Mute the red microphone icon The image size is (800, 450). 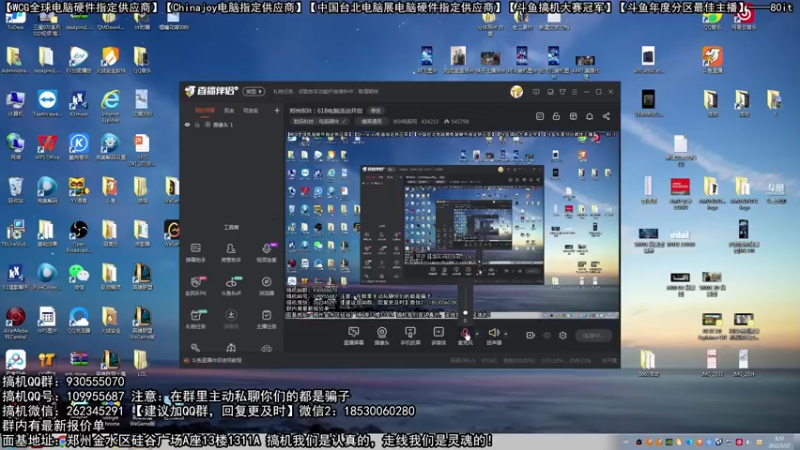coord(465,333)
